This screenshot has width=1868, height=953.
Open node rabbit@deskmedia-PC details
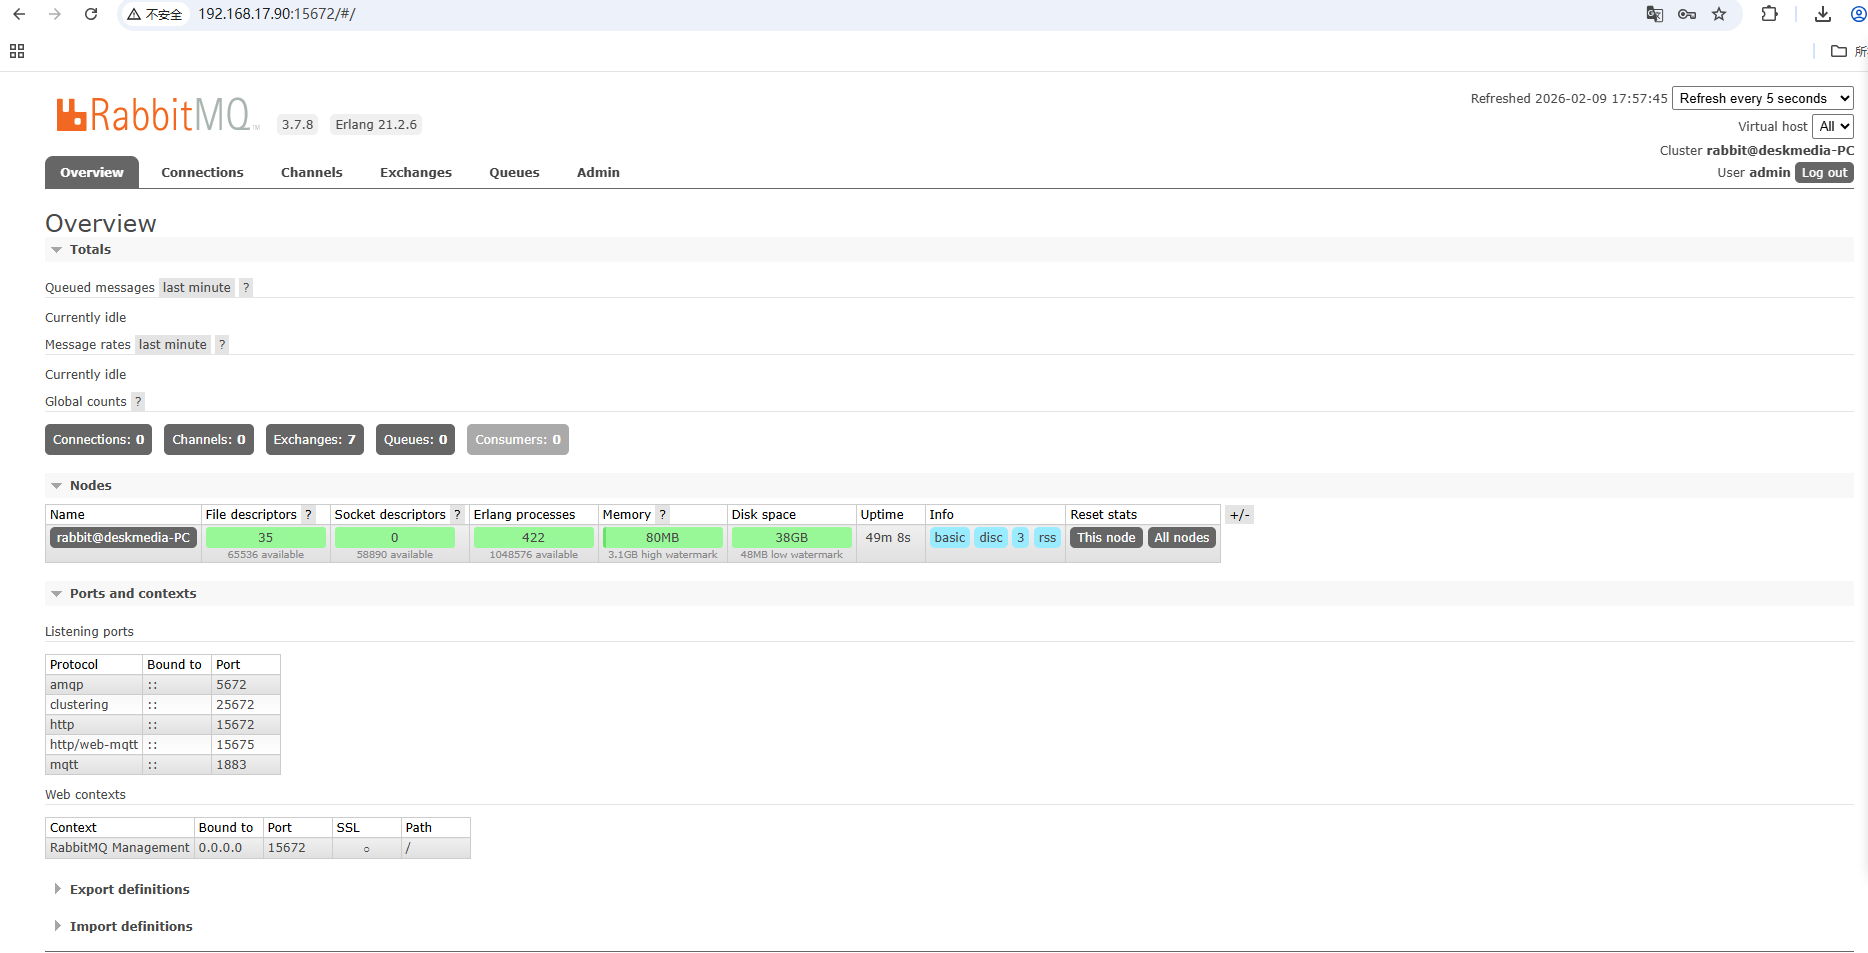tap(123, 538)
